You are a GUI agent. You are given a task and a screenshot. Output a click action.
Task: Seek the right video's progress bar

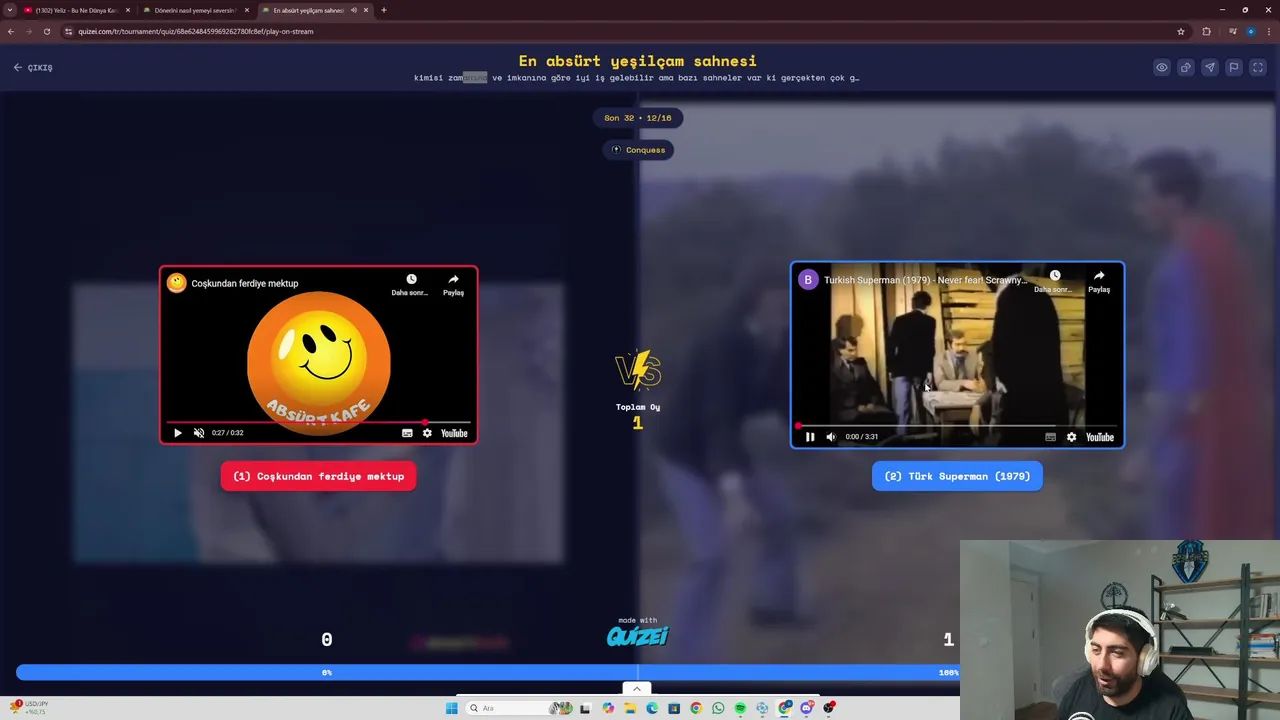click(x=957, y=426)
